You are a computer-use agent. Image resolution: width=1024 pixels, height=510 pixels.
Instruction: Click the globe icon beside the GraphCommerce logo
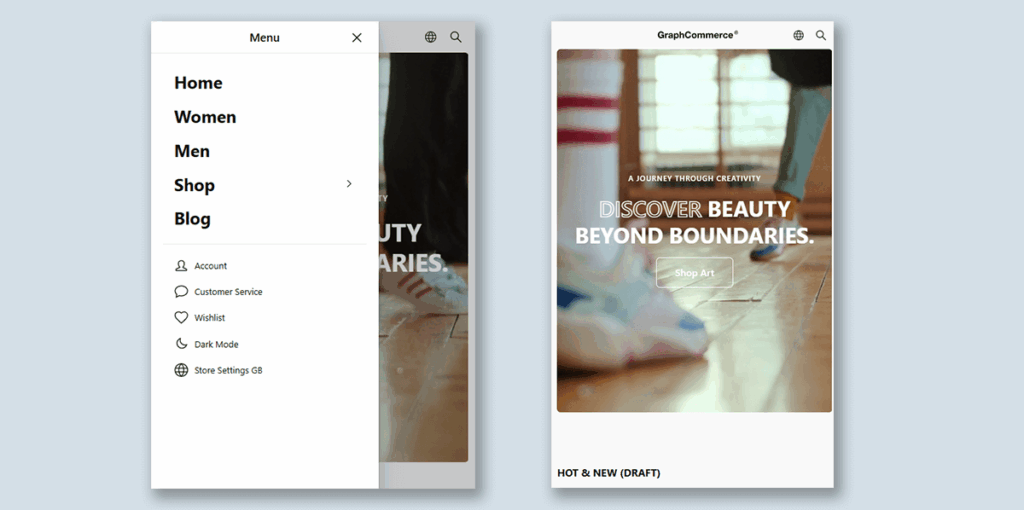pyautogui.click(x=798, y=35)
